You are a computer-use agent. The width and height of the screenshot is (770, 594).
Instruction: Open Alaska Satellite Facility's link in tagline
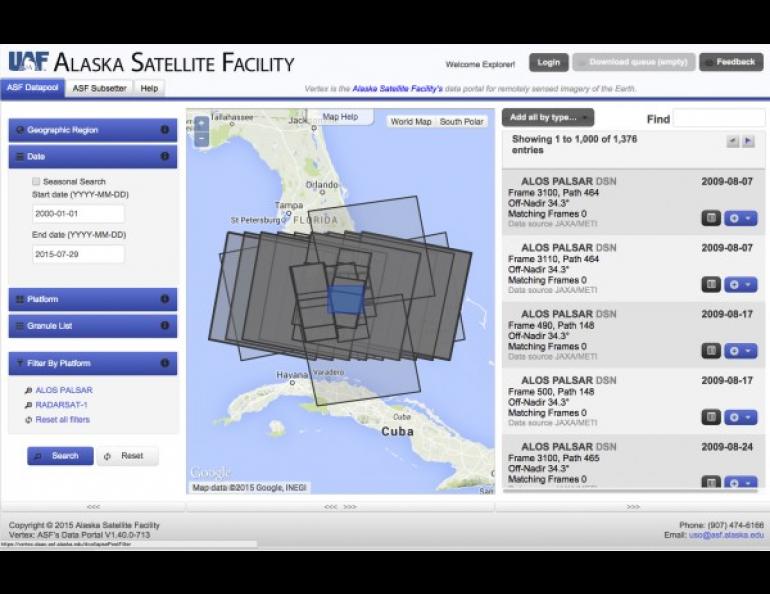click(397, 89)
